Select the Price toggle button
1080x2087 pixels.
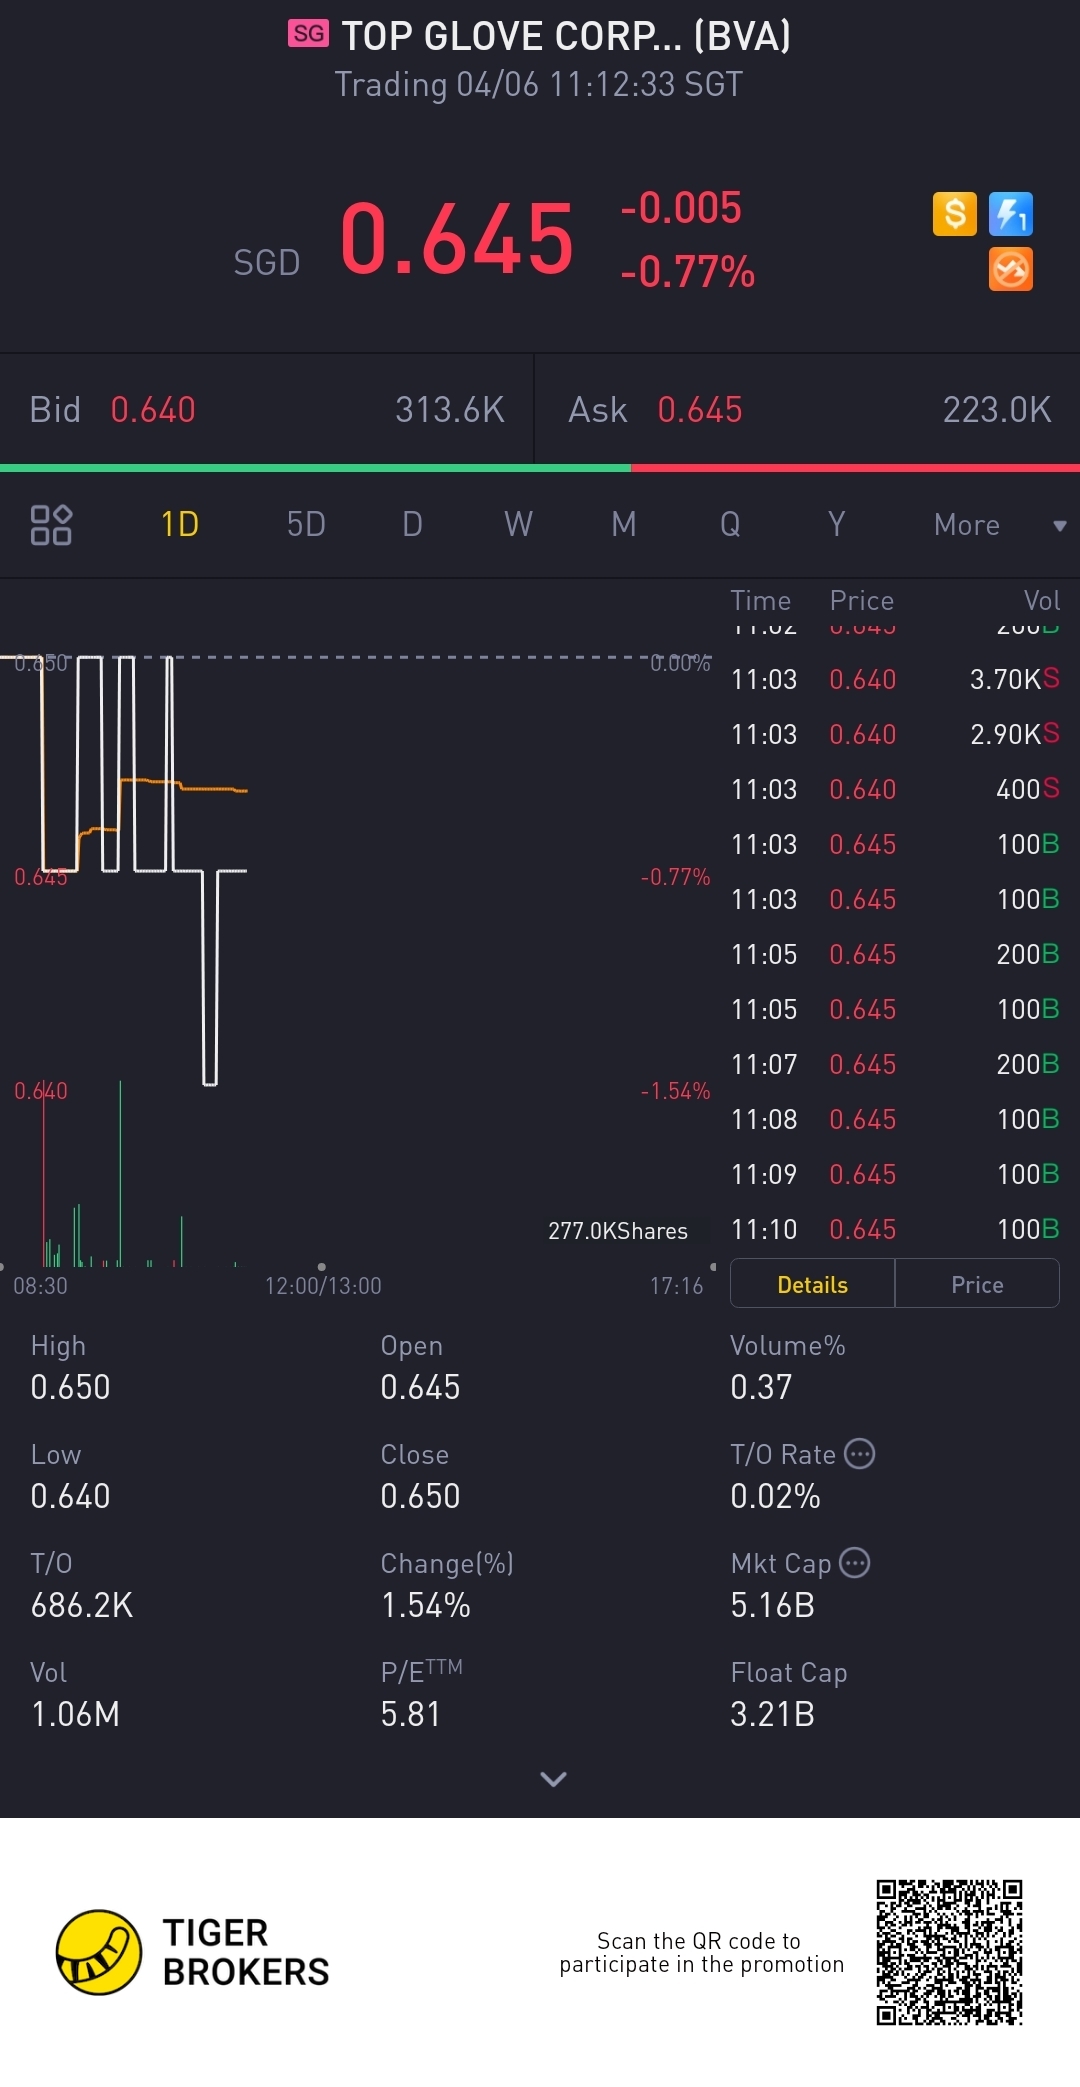(977, 1284)
